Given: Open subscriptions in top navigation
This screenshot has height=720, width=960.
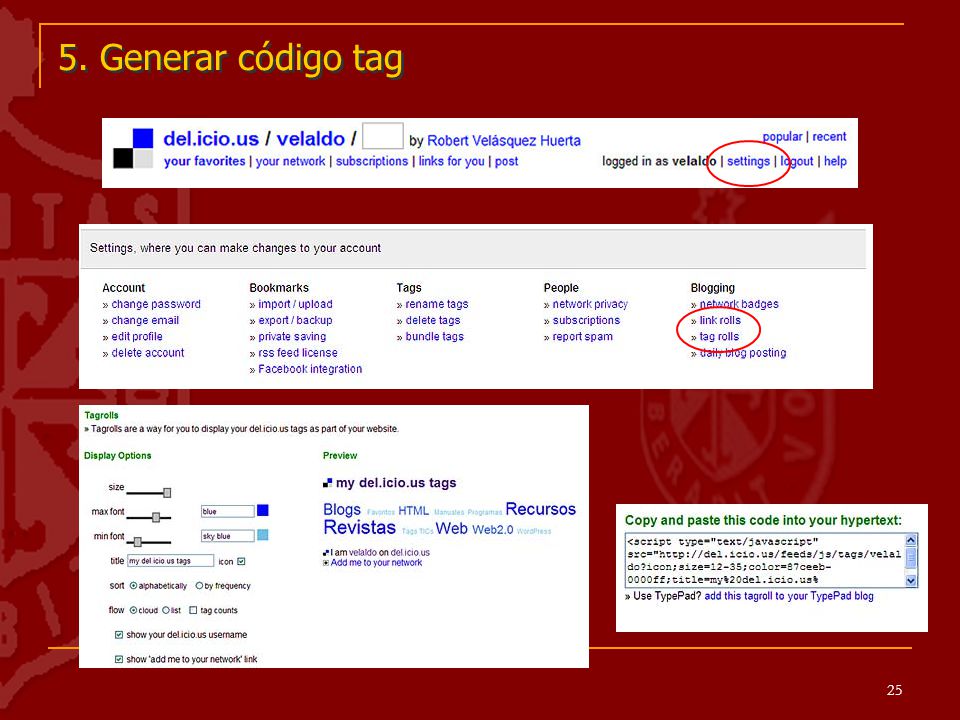Looking at the screenshot, I should 372,161.
